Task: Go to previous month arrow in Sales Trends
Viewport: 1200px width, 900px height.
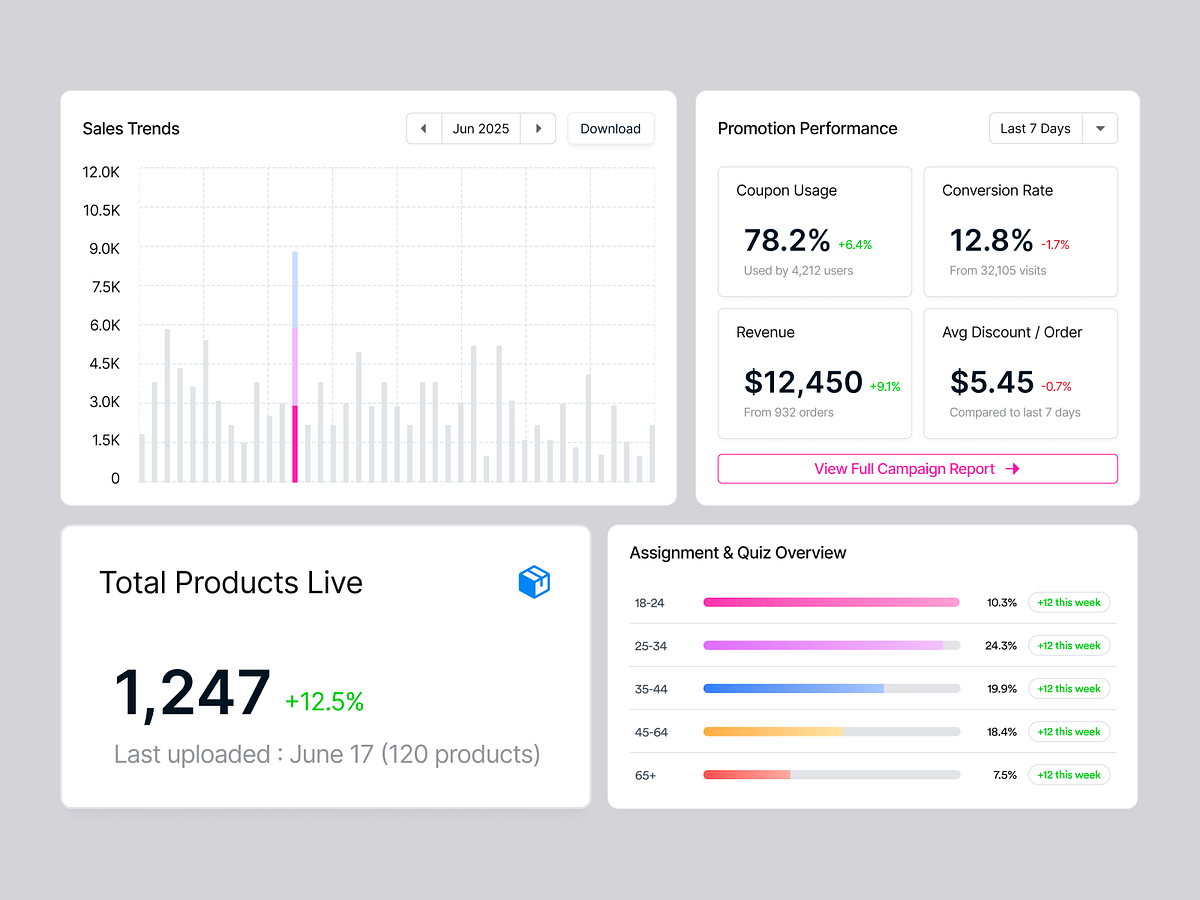Action: coord(424,129)
